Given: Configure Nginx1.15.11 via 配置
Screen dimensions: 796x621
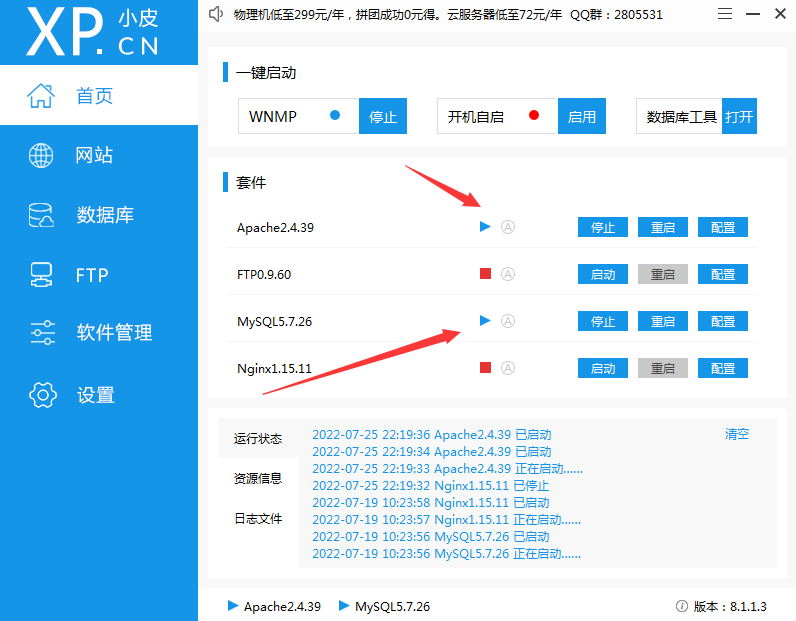Looking at the screenshot, I should click(x=723, y=368).
